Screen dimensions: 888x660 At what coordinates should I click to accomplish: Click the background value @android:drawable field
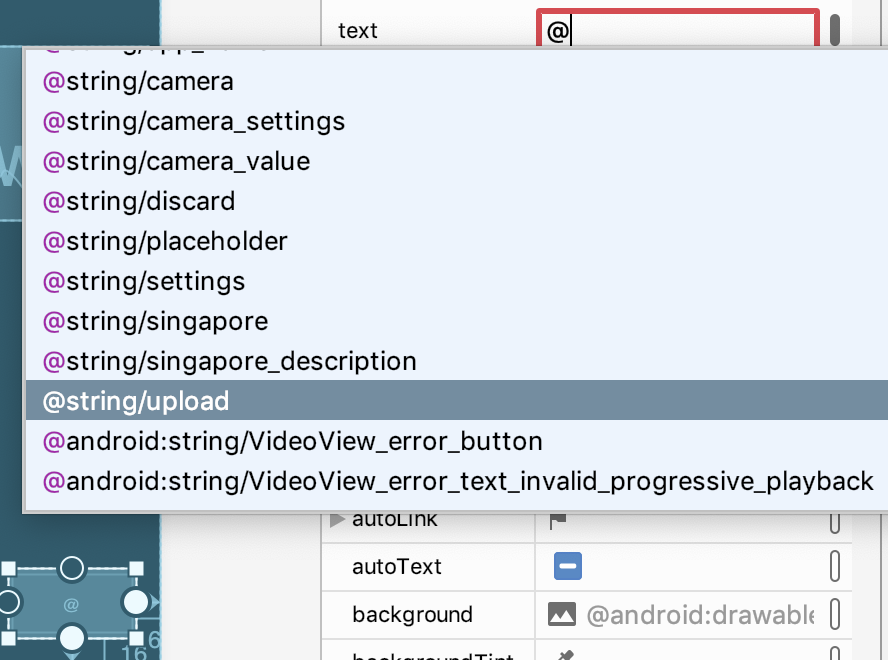pyautogui.click(x=700, y=614)
